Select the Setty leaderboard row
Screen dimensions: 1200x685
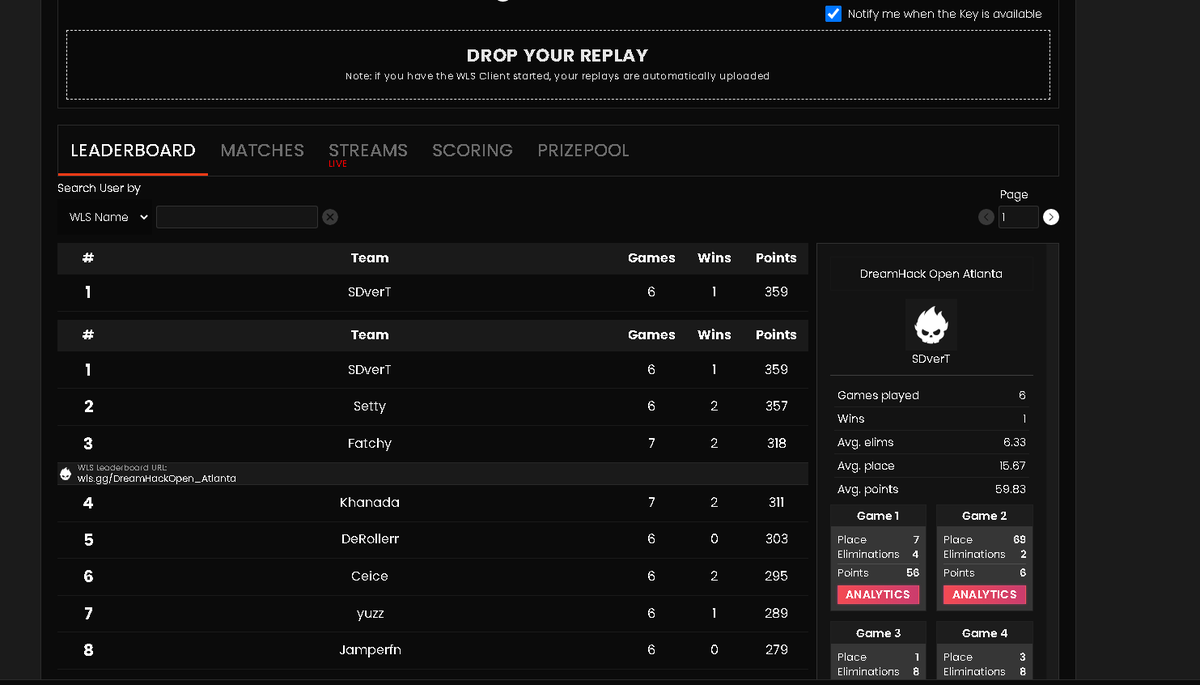pyautogui.click(x=432, y=406)
